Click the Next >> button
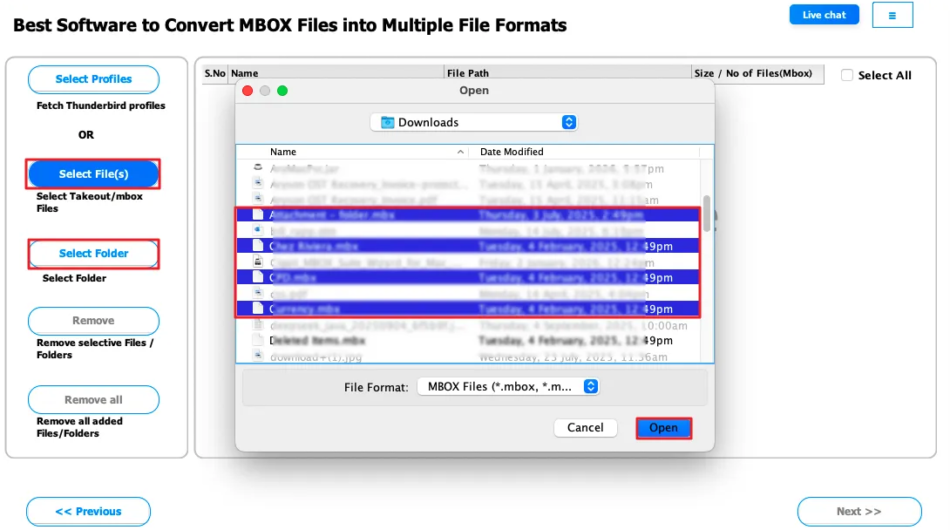 [x=859, y=511]
